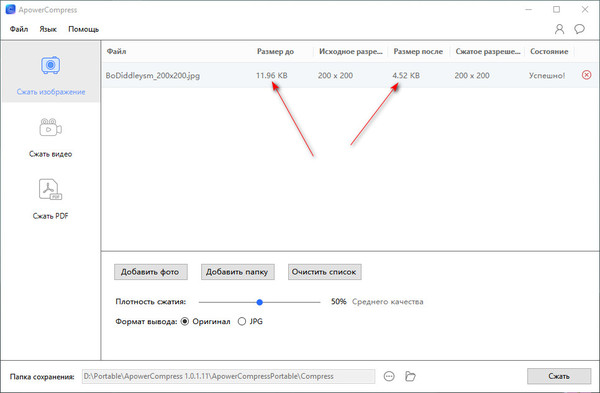Open the Язык menu
Image resolution: width=600 pixels, height=393 pixels.
pyautogui.click(x=48, y=29)
